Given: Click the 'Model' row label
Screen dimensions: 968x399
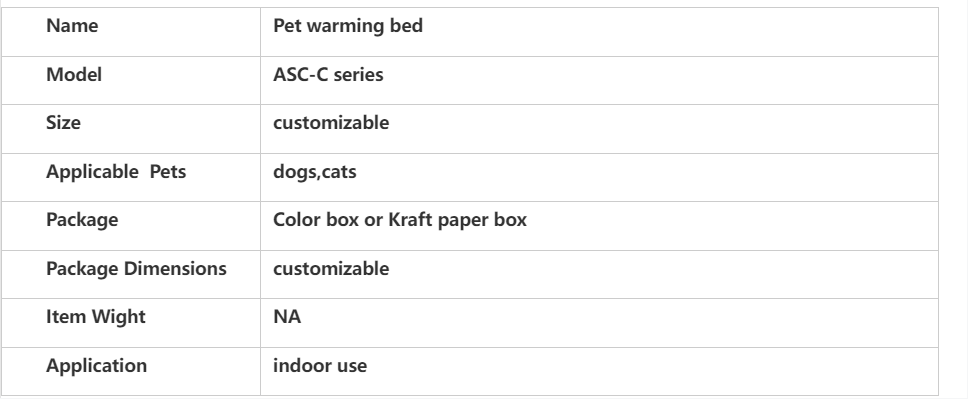Looking at the screenshot, I should pos(73,75).
